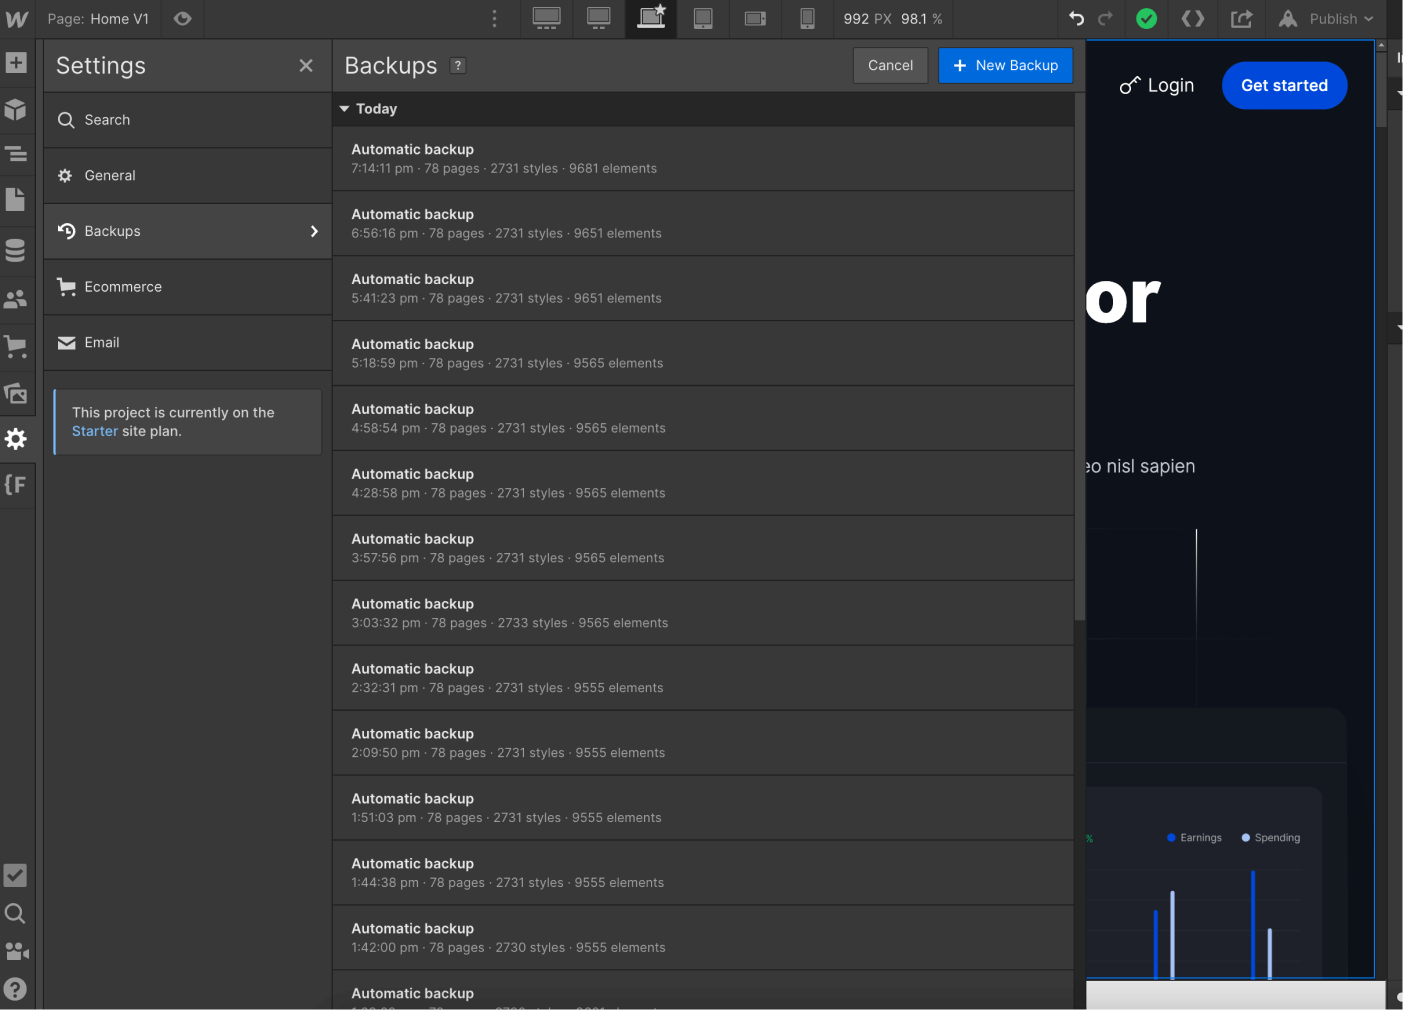Switch to mobile landscape breakpoint
This screenshot has height=1010, width=1403.
[756, 19]
